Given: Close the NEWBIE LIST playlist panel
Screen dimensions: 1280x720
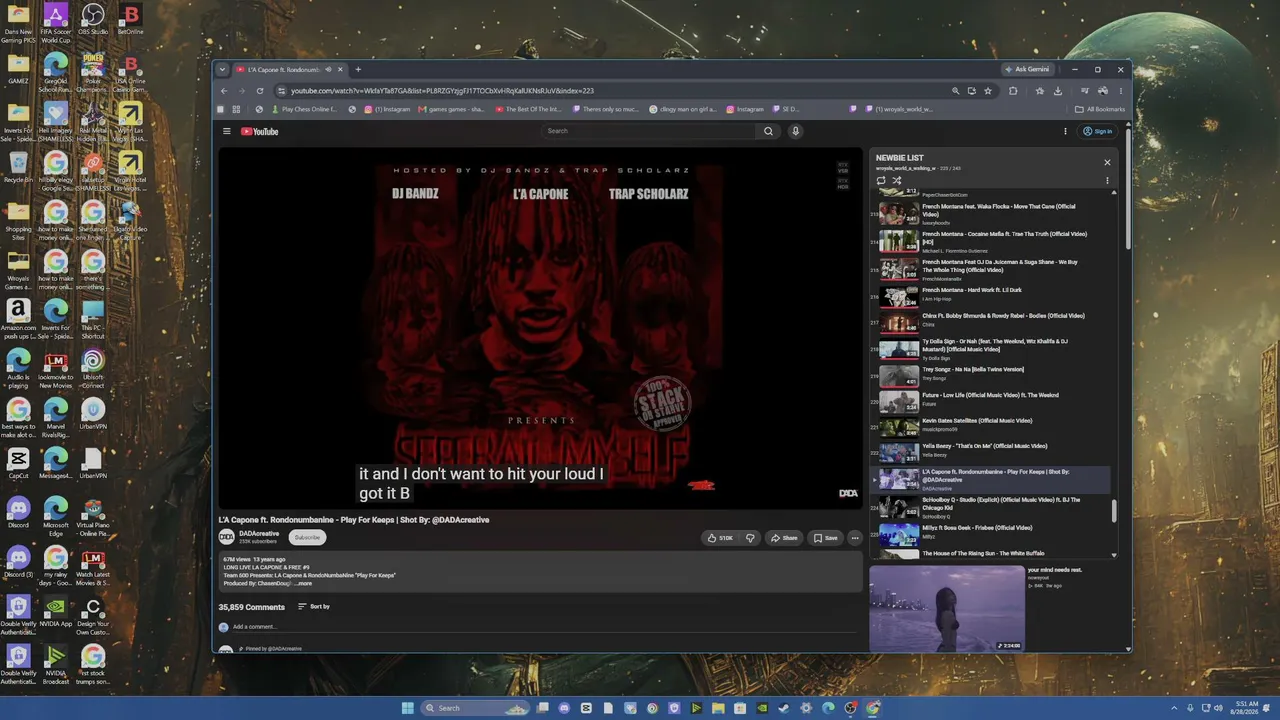Looking at the screenshot, I should click(1107, 162).
